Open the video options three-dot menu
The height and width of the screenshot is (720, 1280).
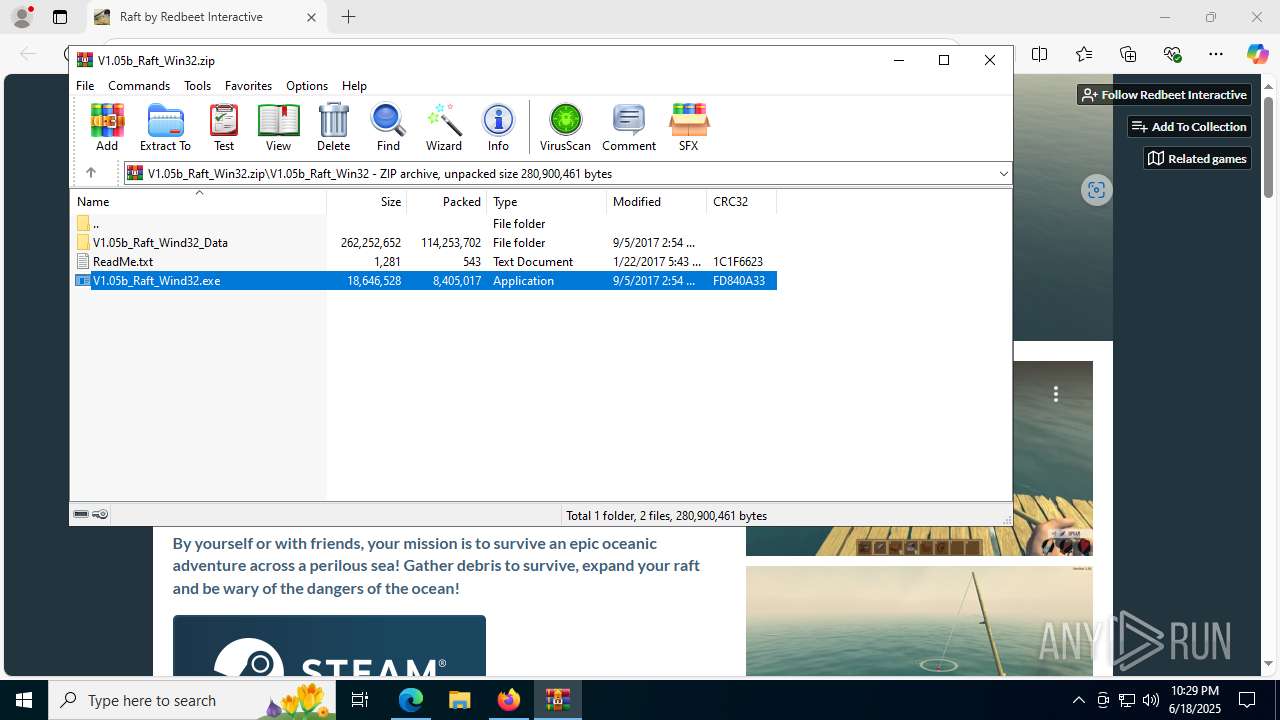pos(1055,394)
